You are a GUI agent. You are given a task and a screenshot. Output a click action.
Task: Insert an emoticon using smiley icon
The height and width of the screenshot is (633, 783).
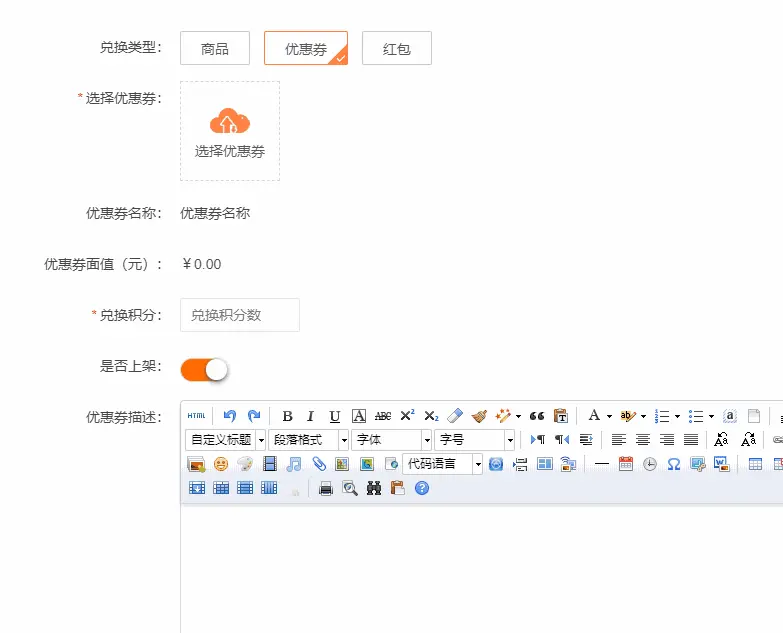coord(220,464)
